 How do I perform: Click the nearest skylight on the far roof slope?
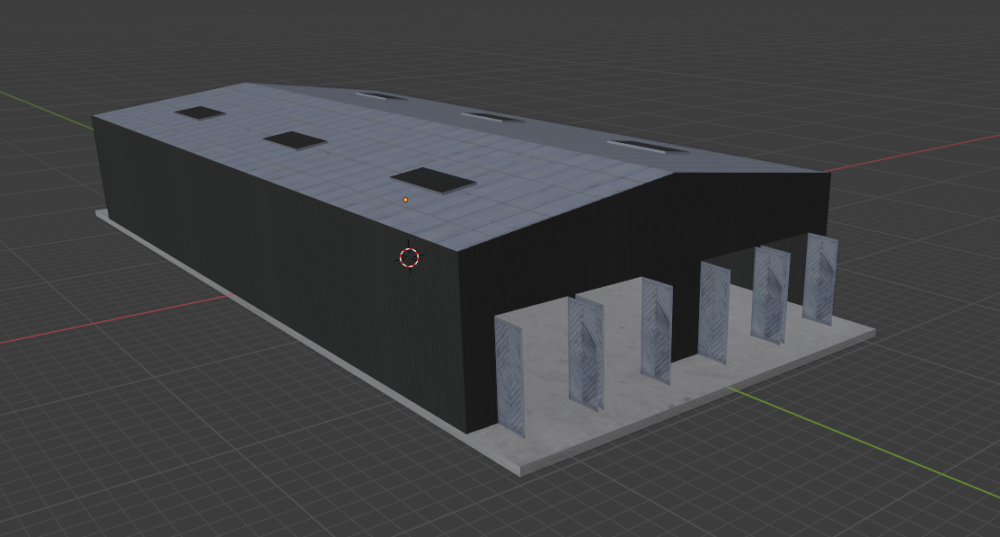coord(647,147)
